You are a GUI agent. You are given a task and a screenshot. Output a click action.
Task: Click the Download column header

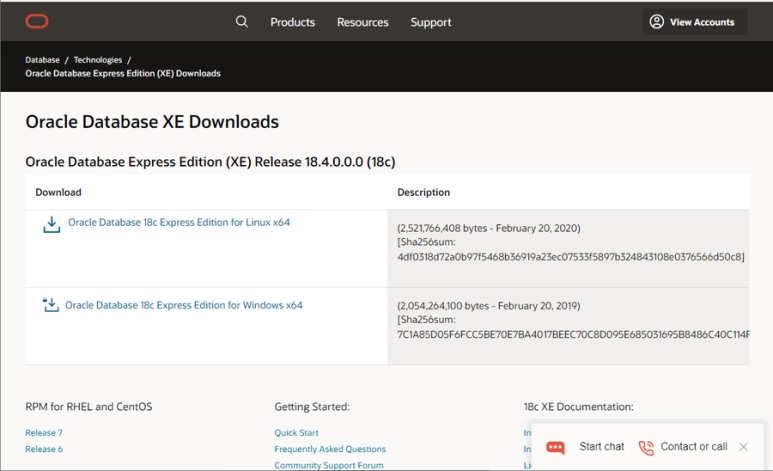58,192
